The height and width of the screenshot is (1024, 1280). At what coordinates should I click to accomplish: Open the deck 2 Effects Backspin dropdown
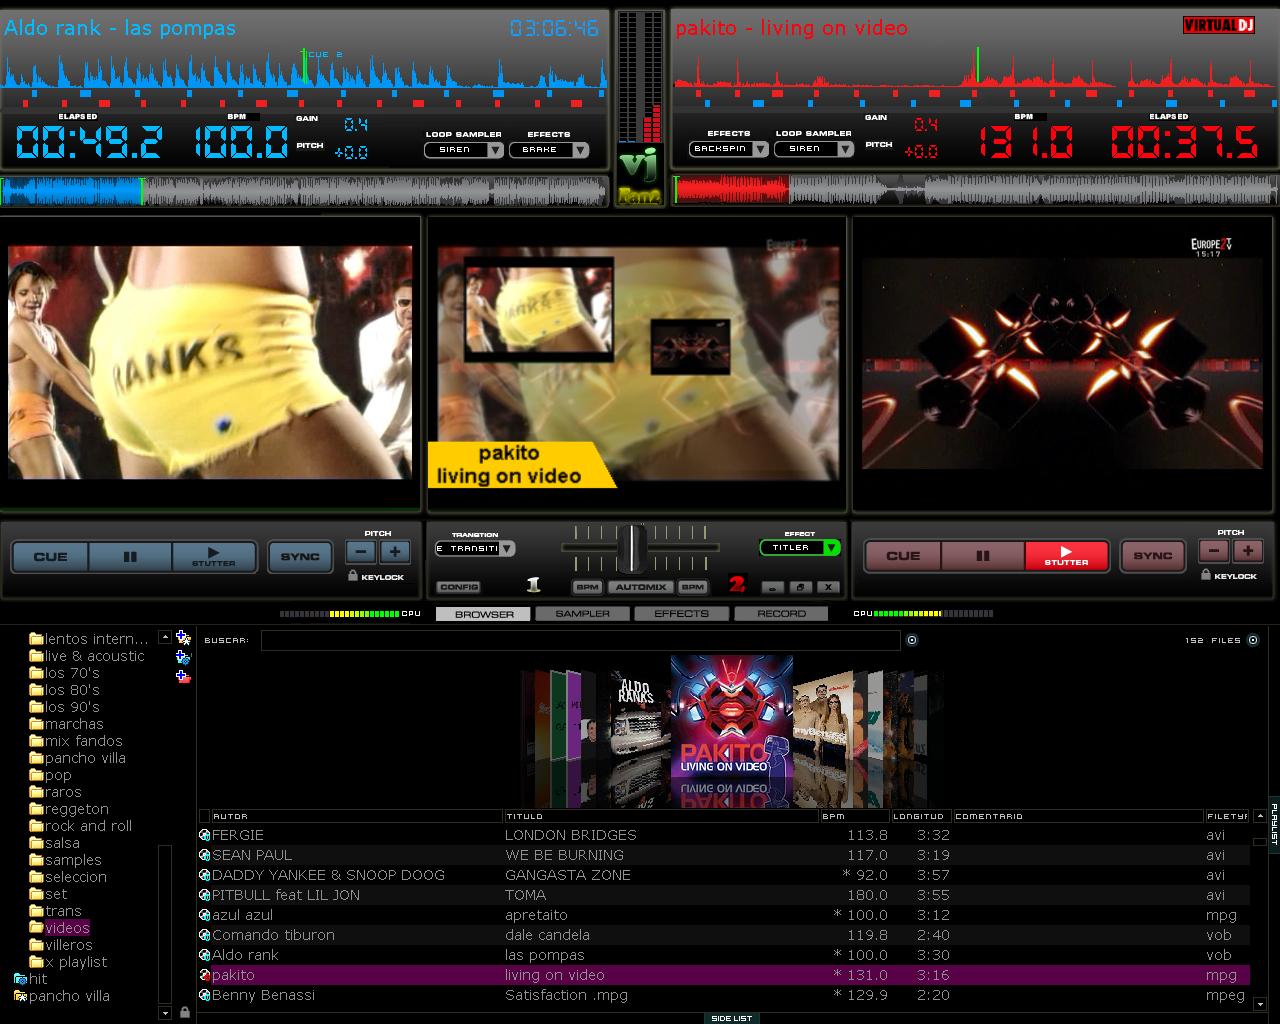(x=729, y=149)
